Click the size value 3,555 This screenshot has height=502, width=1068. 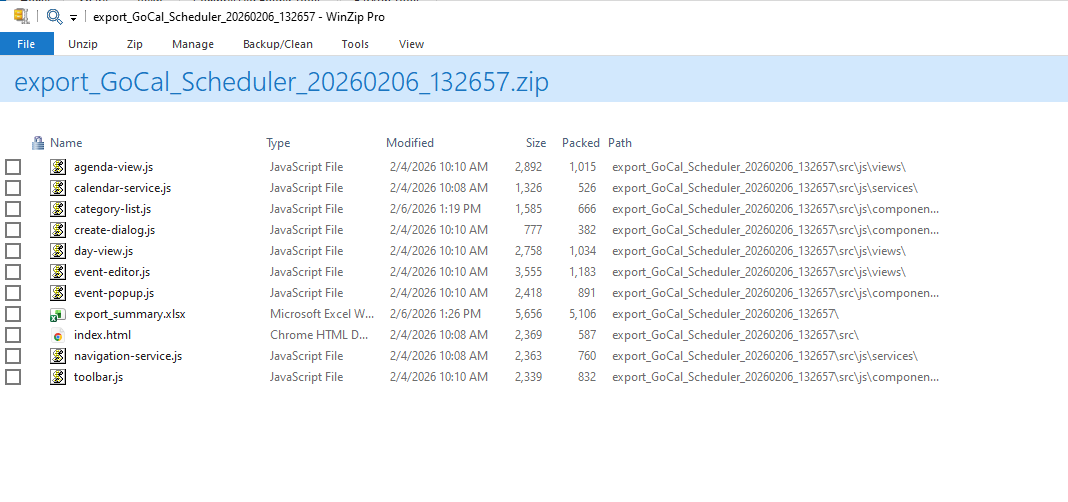[x=529, y=272]
